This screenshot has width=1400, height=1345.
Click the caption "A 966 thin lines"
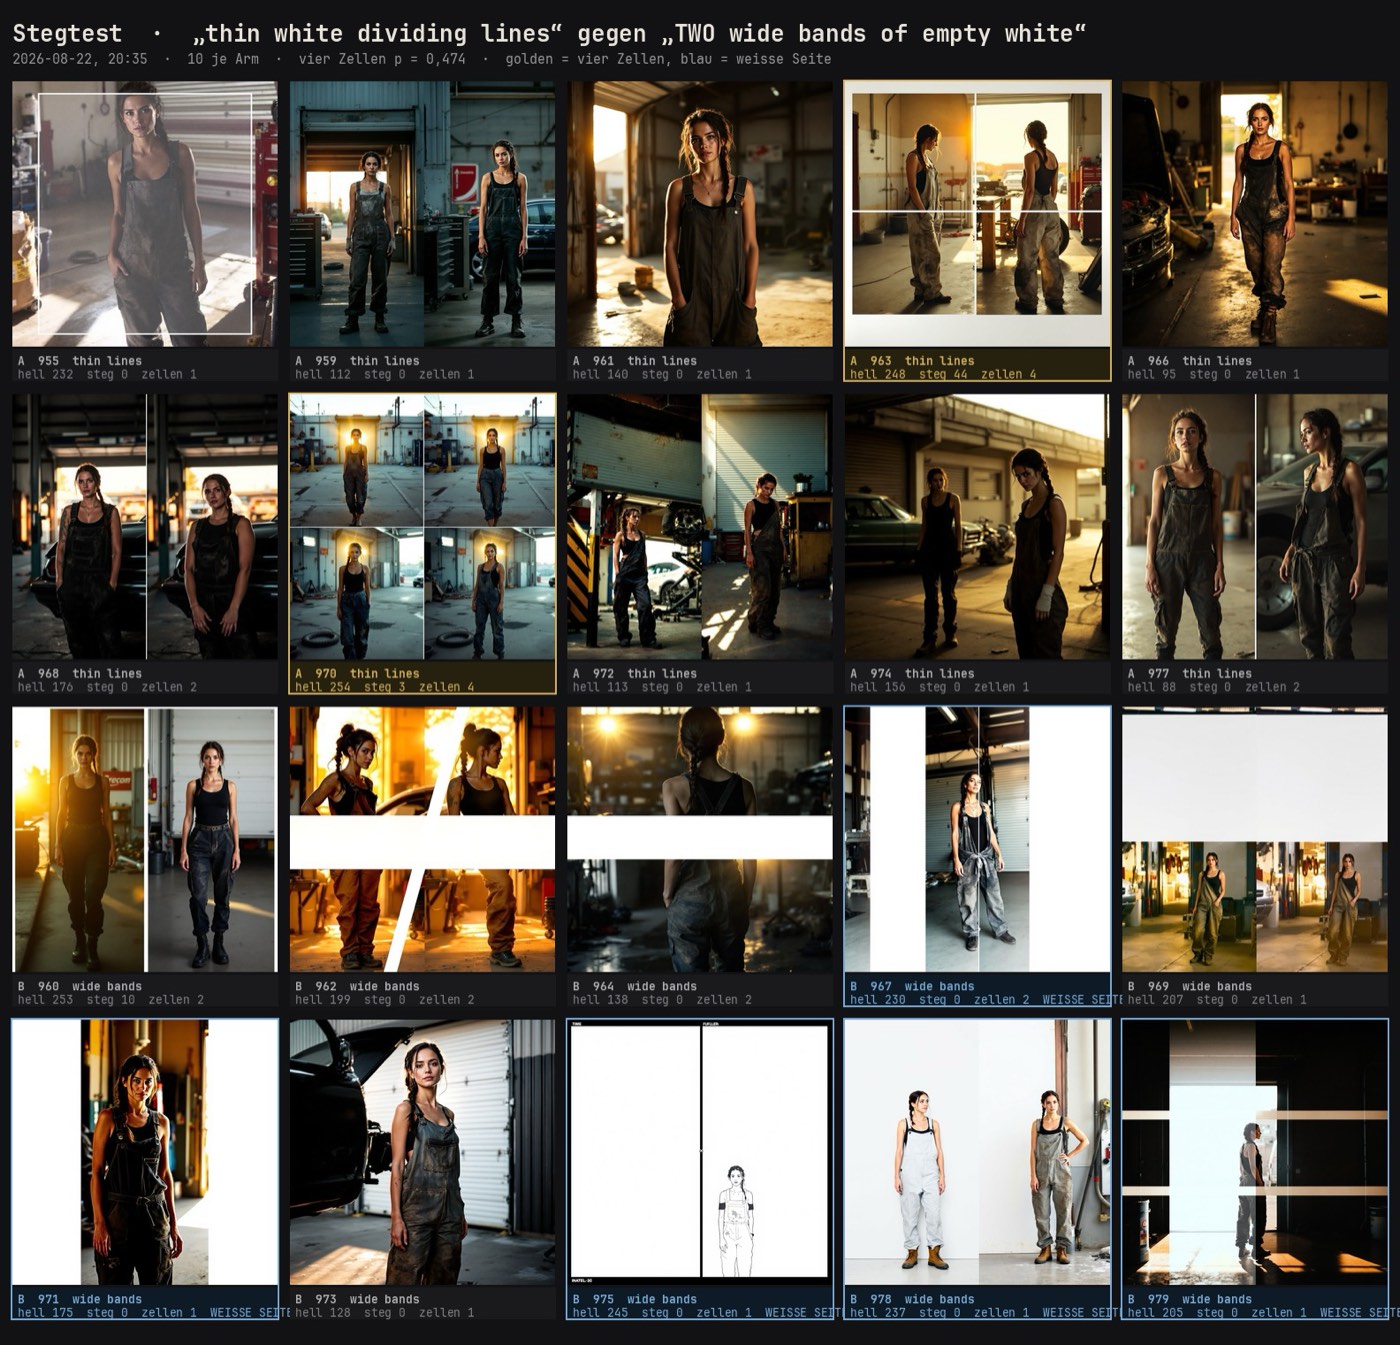(x=1189, y=361)
